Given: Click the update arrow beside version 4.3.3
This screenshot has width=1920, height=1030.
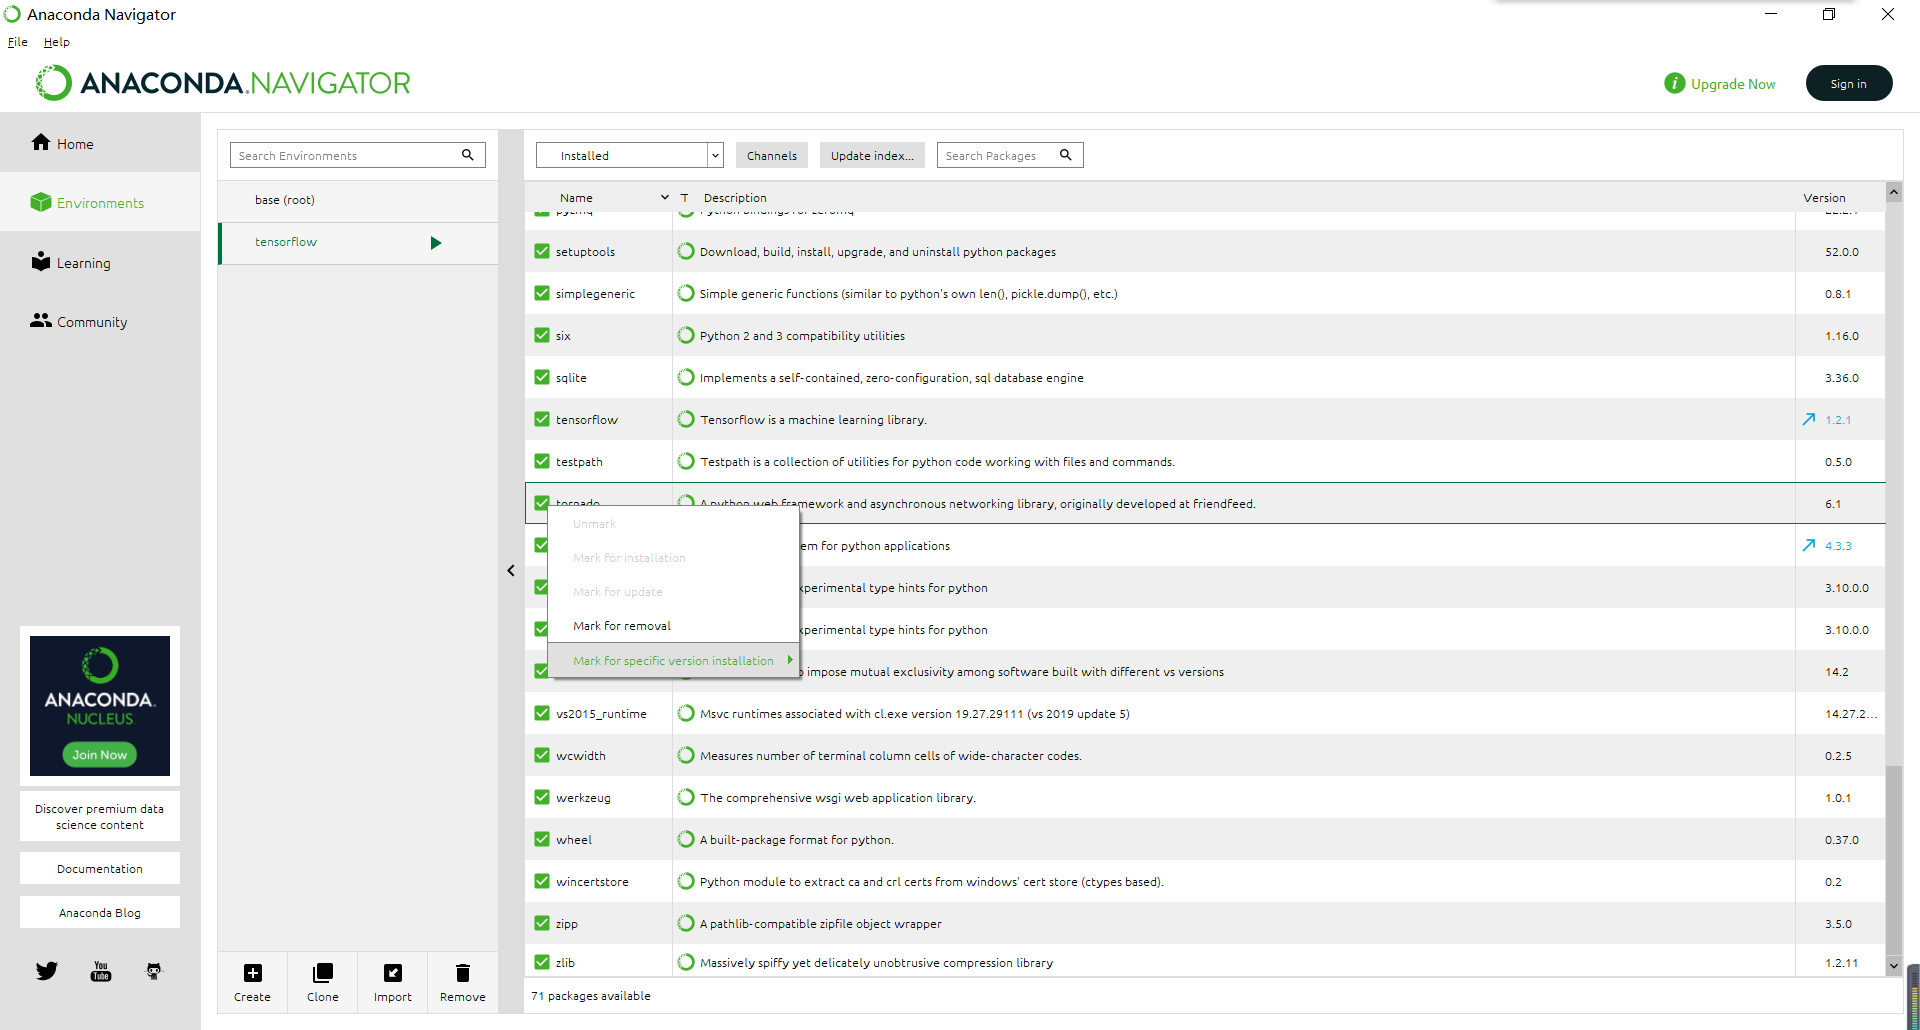Looking at the screenshot, I should click(x=1809, y=546).
